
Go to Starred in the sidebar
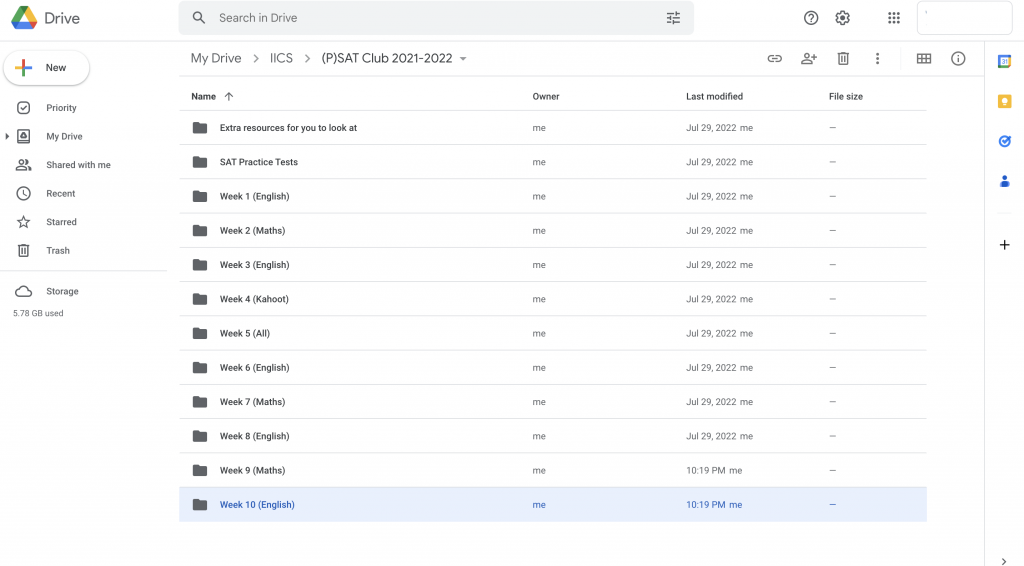point(61,222)
